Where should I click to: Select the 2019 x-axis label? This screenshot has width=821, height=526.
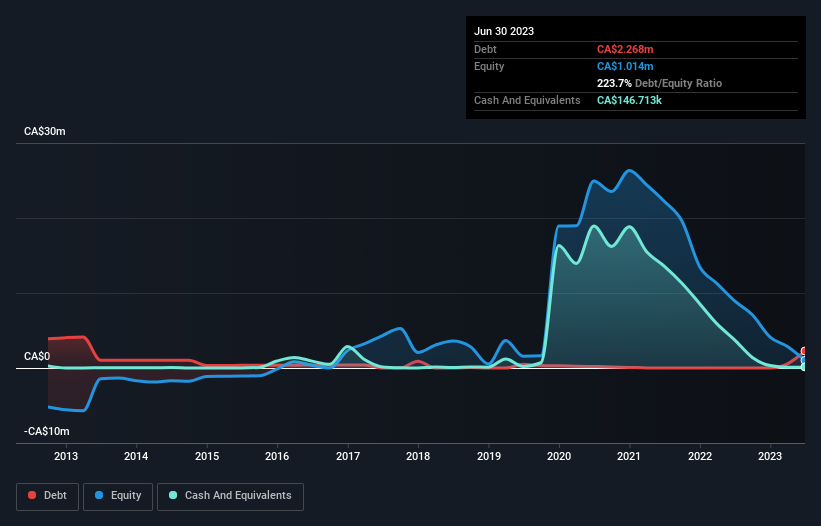coord(489,456)
